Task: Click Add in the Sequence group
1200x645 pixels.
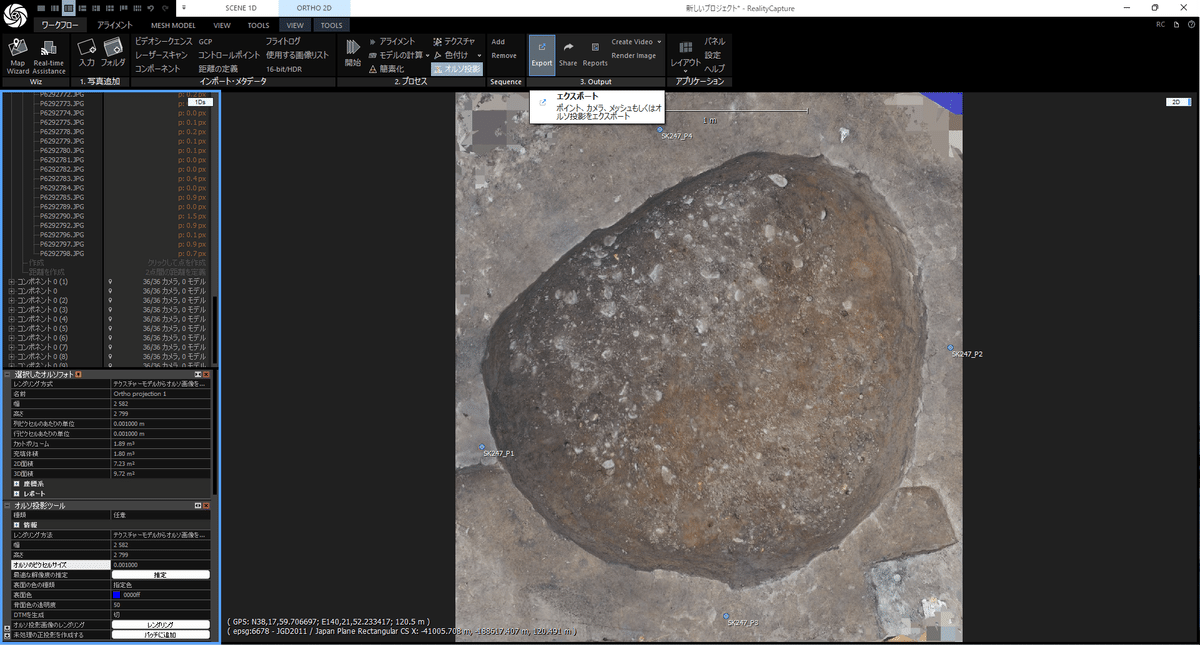Action: [x=498, y=42]
